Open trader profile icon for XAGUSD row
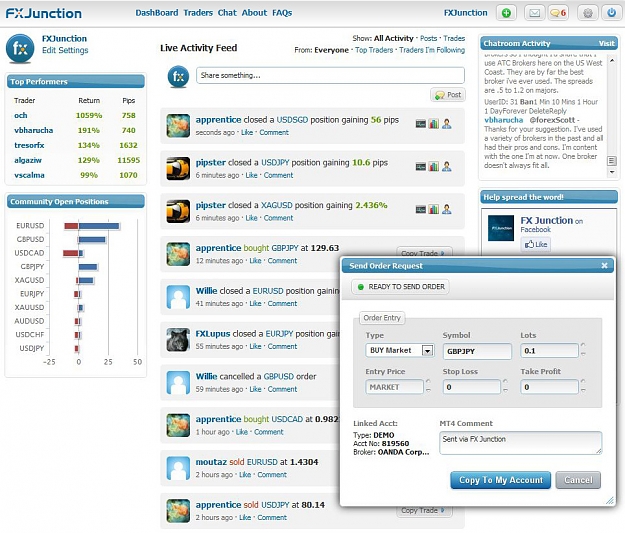 447,209
